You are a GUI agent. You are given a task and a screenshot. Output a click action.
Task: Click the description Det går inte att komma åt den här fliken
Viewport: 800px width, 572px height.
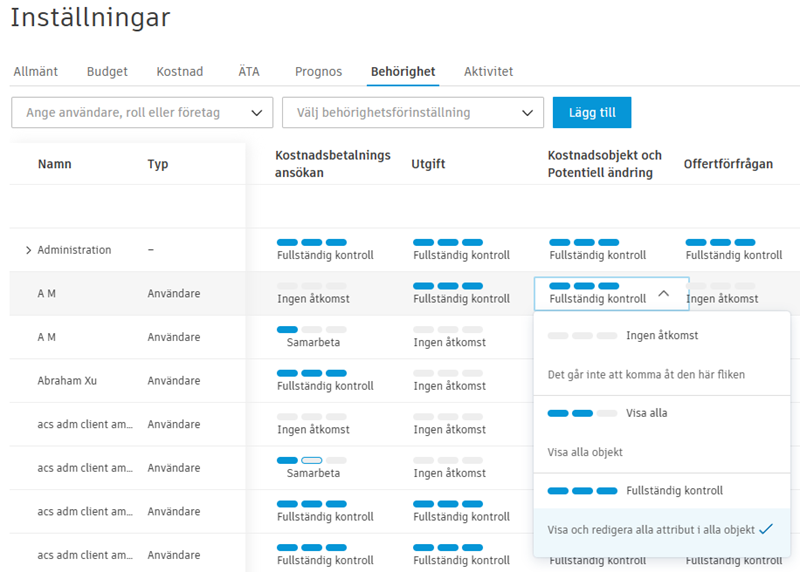(x=646, y=375)
